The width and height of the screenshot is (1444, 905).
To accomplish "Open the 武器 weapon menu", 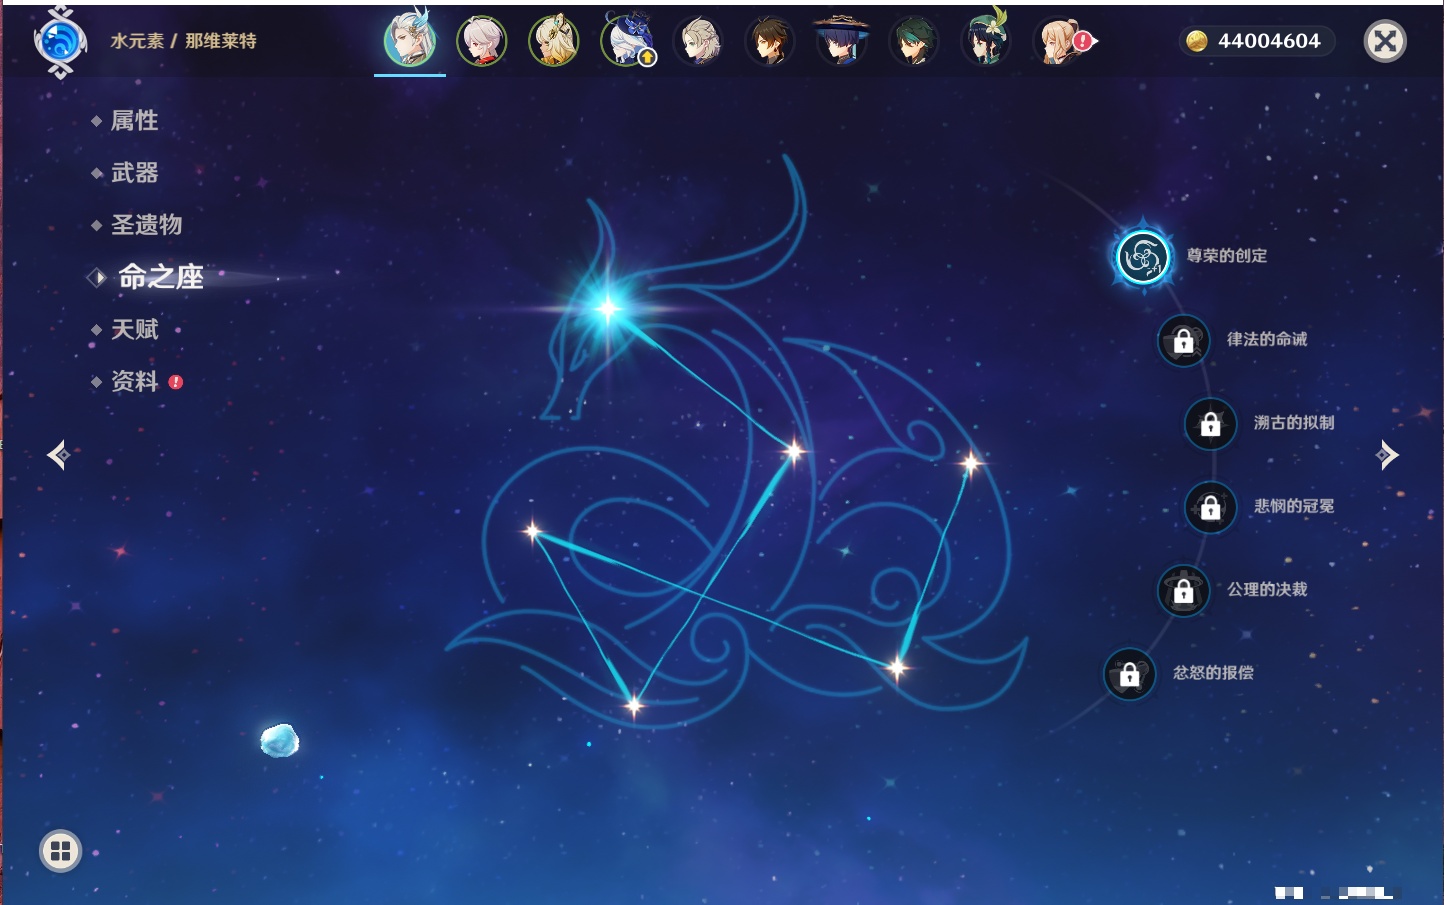I will pyautogui.click(x=134, y=173).
